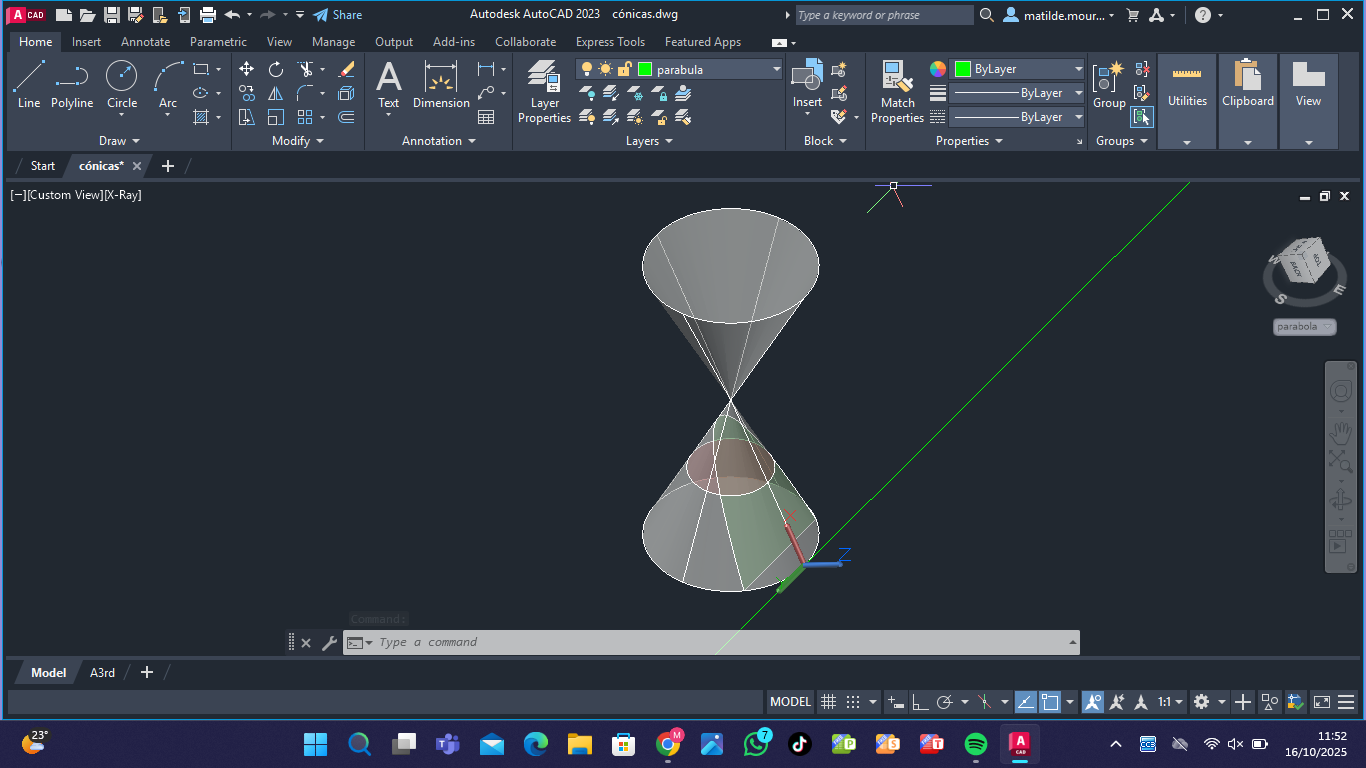The height and width of the screenshot is (768, 1366).
Task: Switch to the Annotate ribbon tab
Action: [x=145, y=42]
